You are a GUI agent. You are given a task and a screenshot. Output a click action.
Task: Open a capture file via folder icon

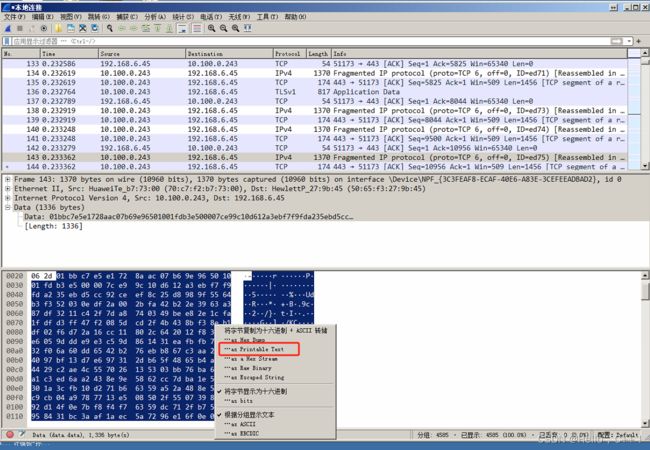point(58,28)
